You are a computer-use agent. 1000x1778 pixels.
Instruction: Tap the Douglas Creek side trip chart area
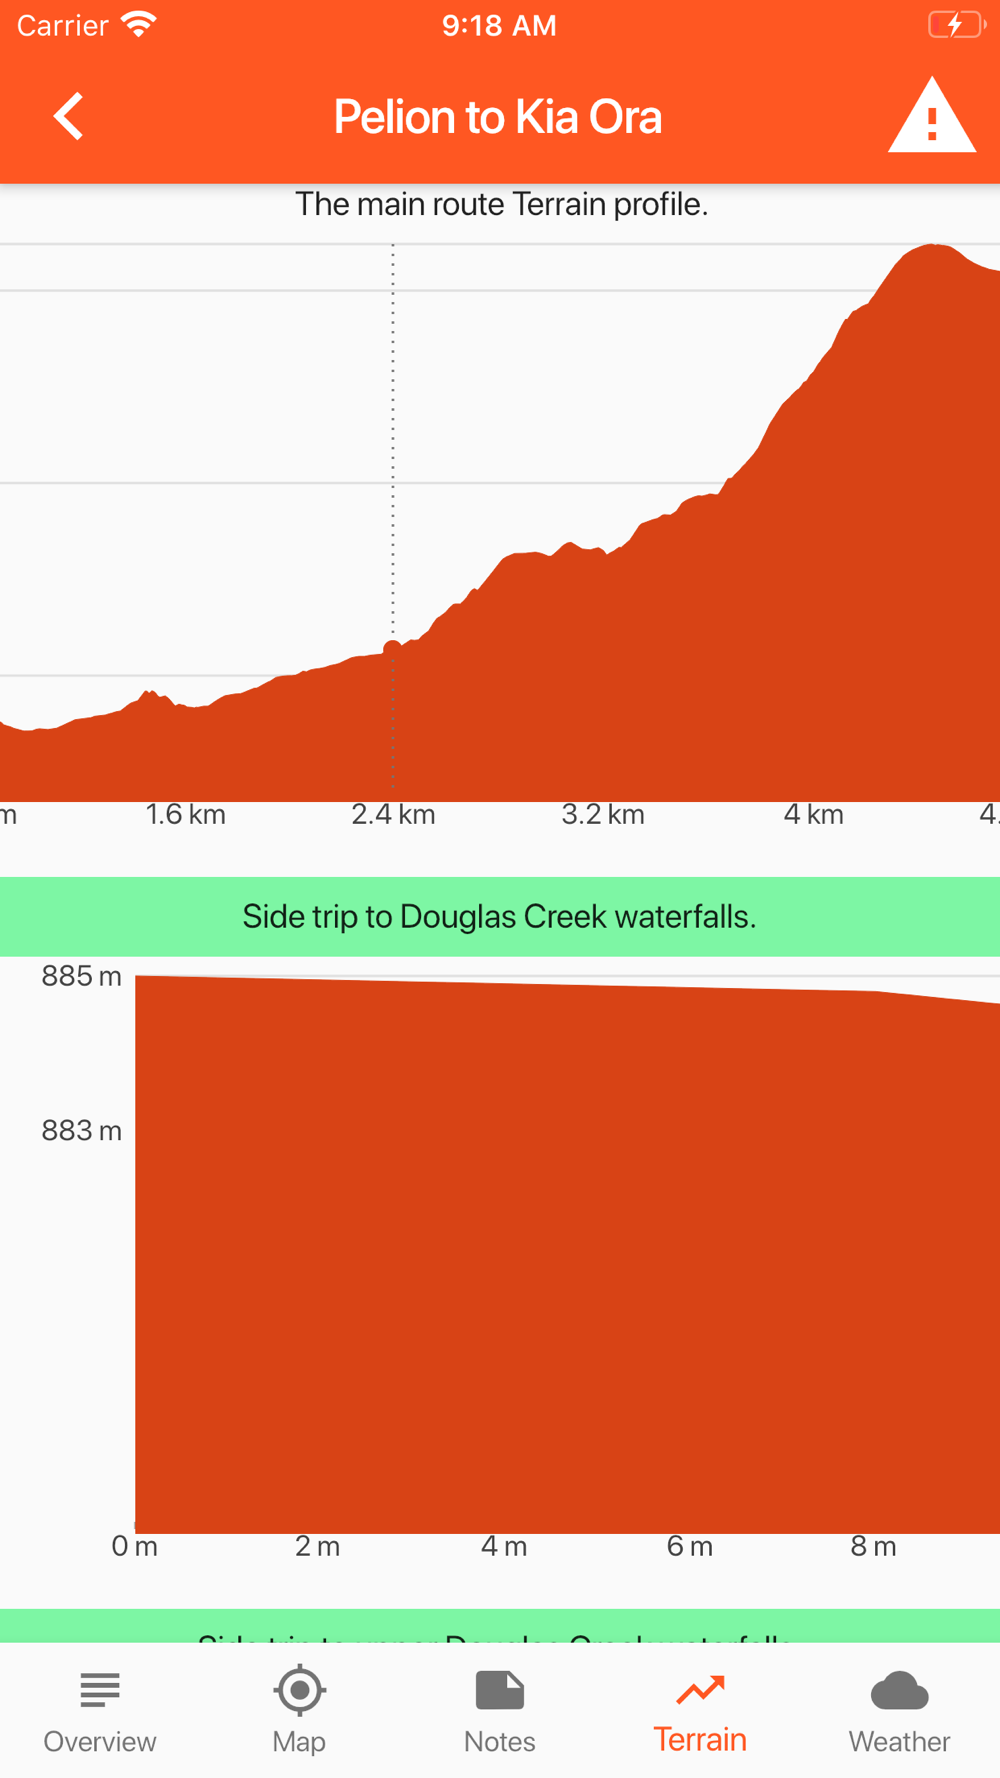point(567,1254)
